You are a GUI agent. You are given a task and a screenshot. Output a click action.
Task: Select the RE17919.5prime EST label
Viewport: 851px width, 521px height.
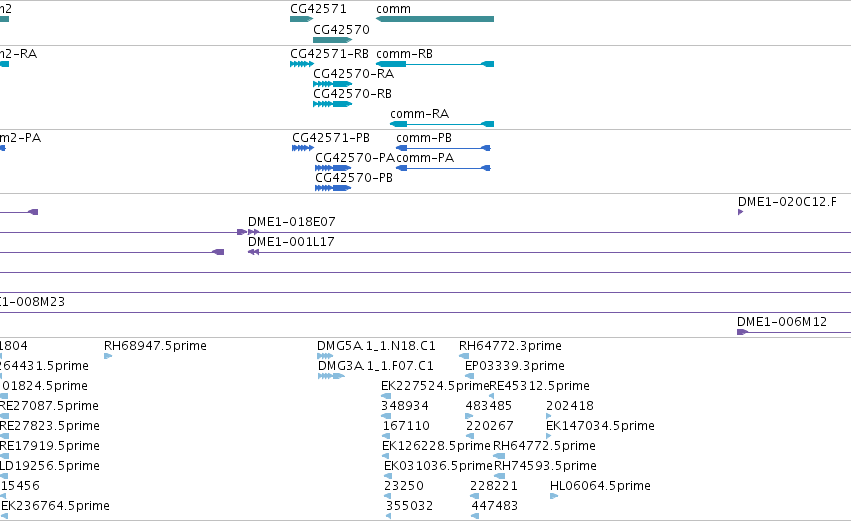(49, 446)
